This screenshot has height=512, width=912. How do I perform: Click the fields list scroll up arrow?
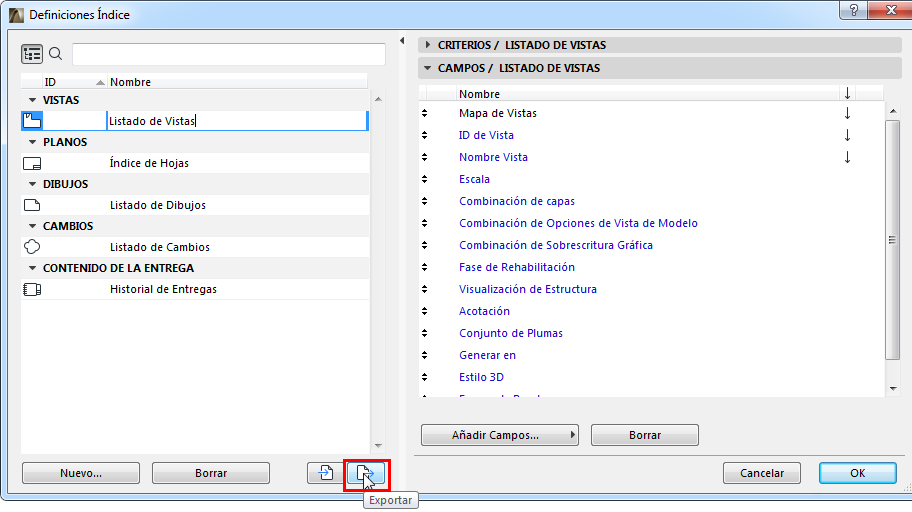(x=893, y=111)
